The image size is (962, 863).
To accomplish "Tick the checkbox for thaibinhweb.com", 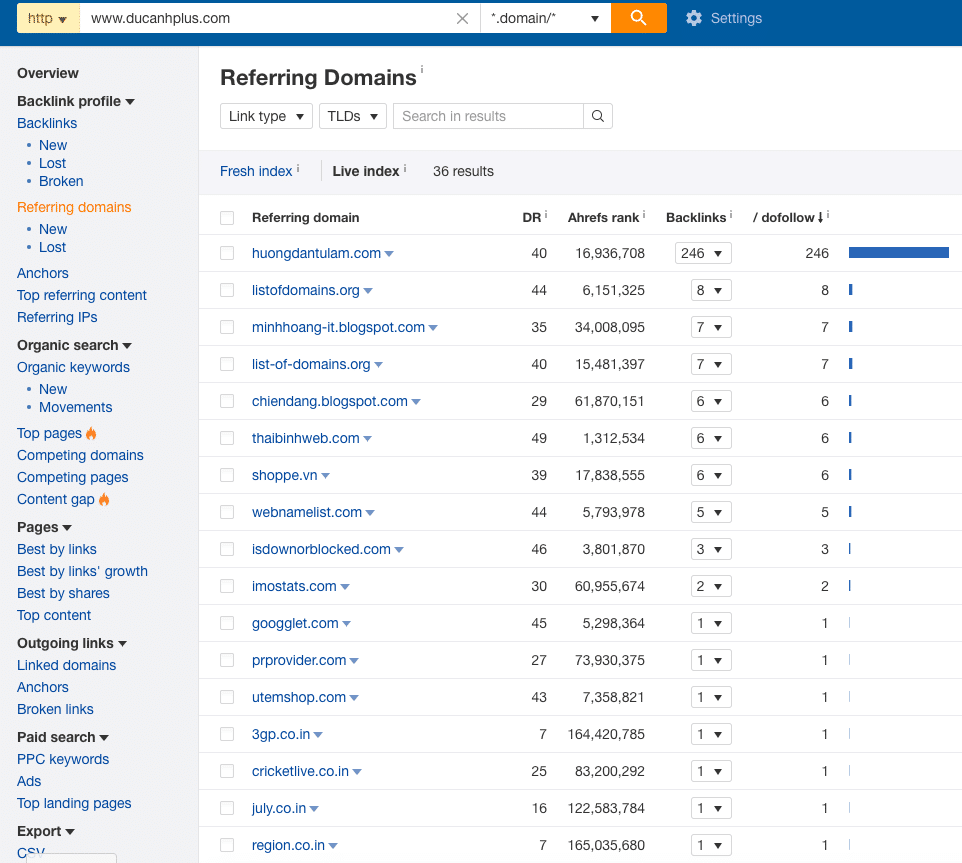I will (227, 438).
